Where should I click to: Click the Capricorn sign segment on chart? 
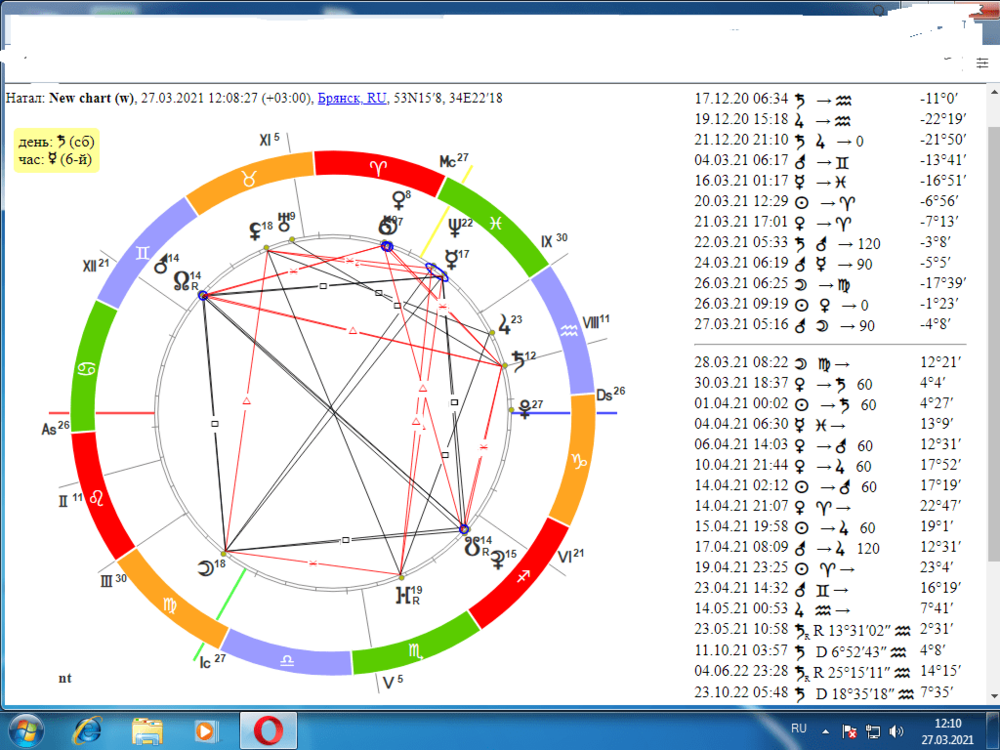578,460
